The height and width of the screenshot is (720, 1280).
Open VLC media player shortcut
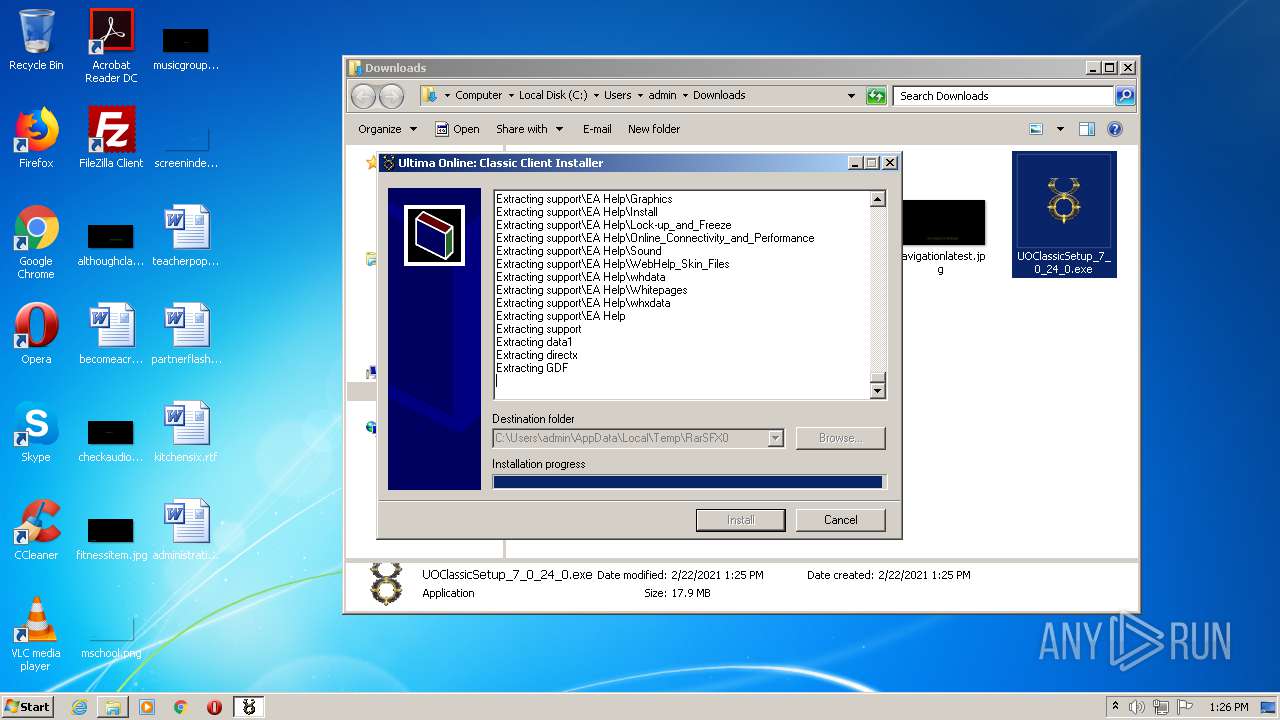36,635
